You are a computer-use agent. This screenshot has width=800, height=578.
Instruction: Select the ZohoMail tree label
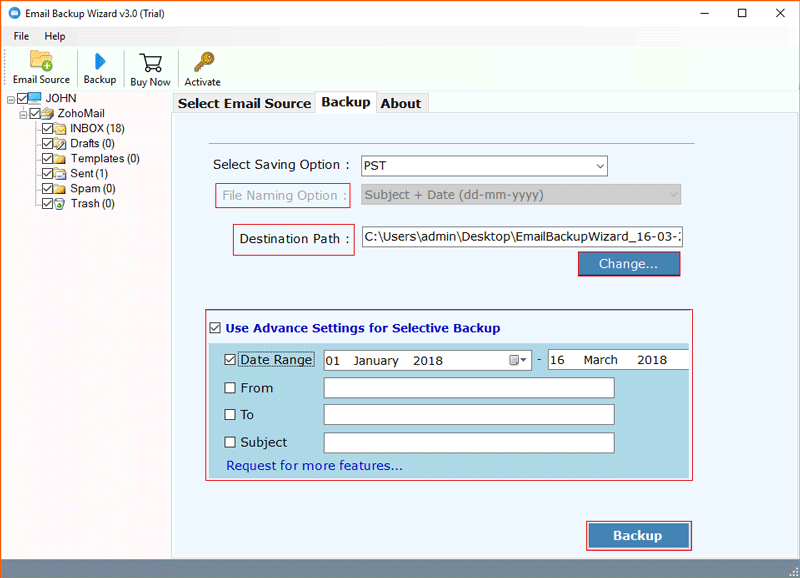point(81,113)
